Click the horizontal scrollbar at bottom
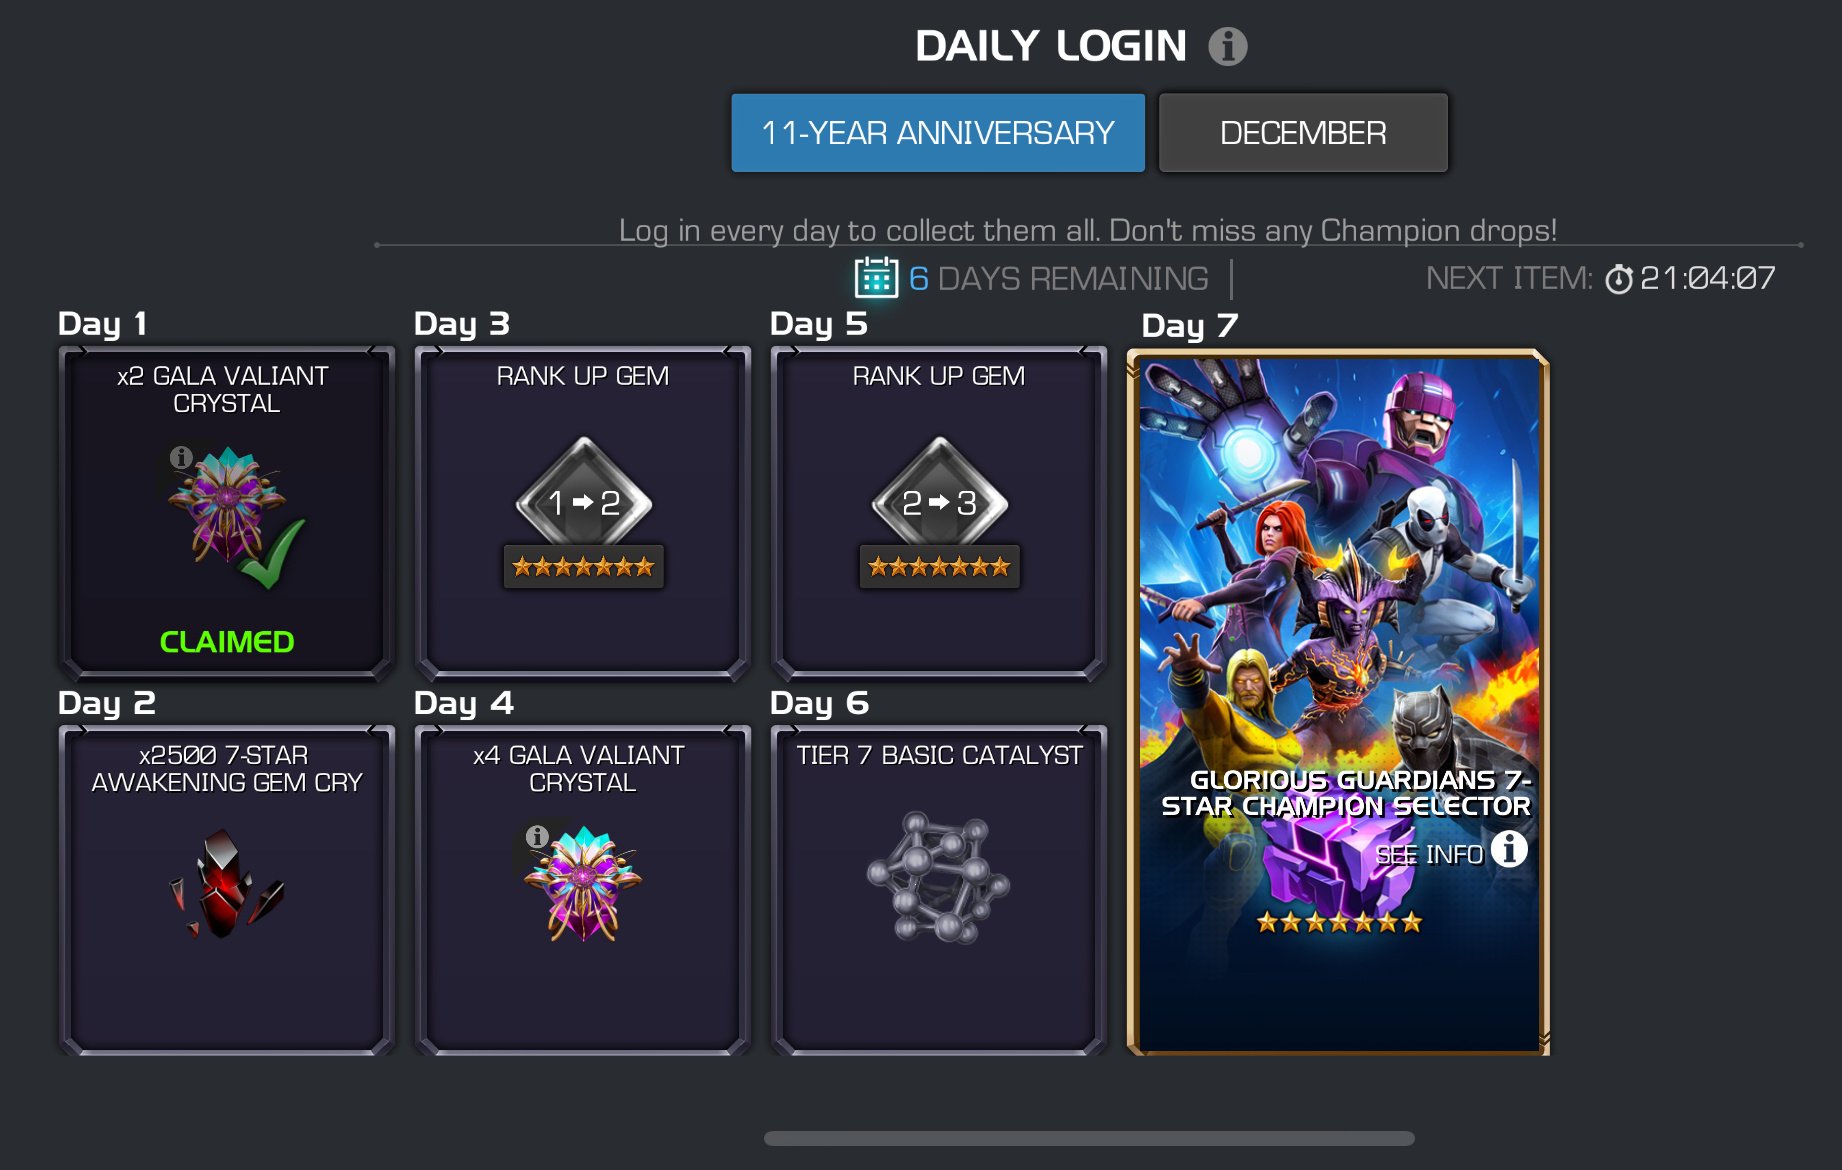 (x=1089, y=1138)
